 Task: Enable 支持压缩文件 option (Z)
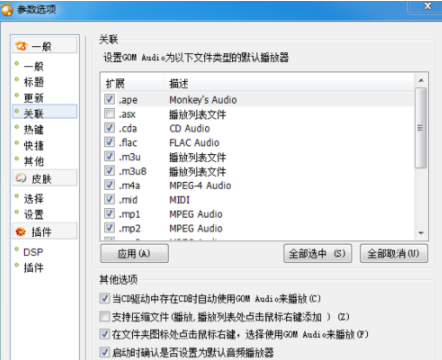click(105, 316)
